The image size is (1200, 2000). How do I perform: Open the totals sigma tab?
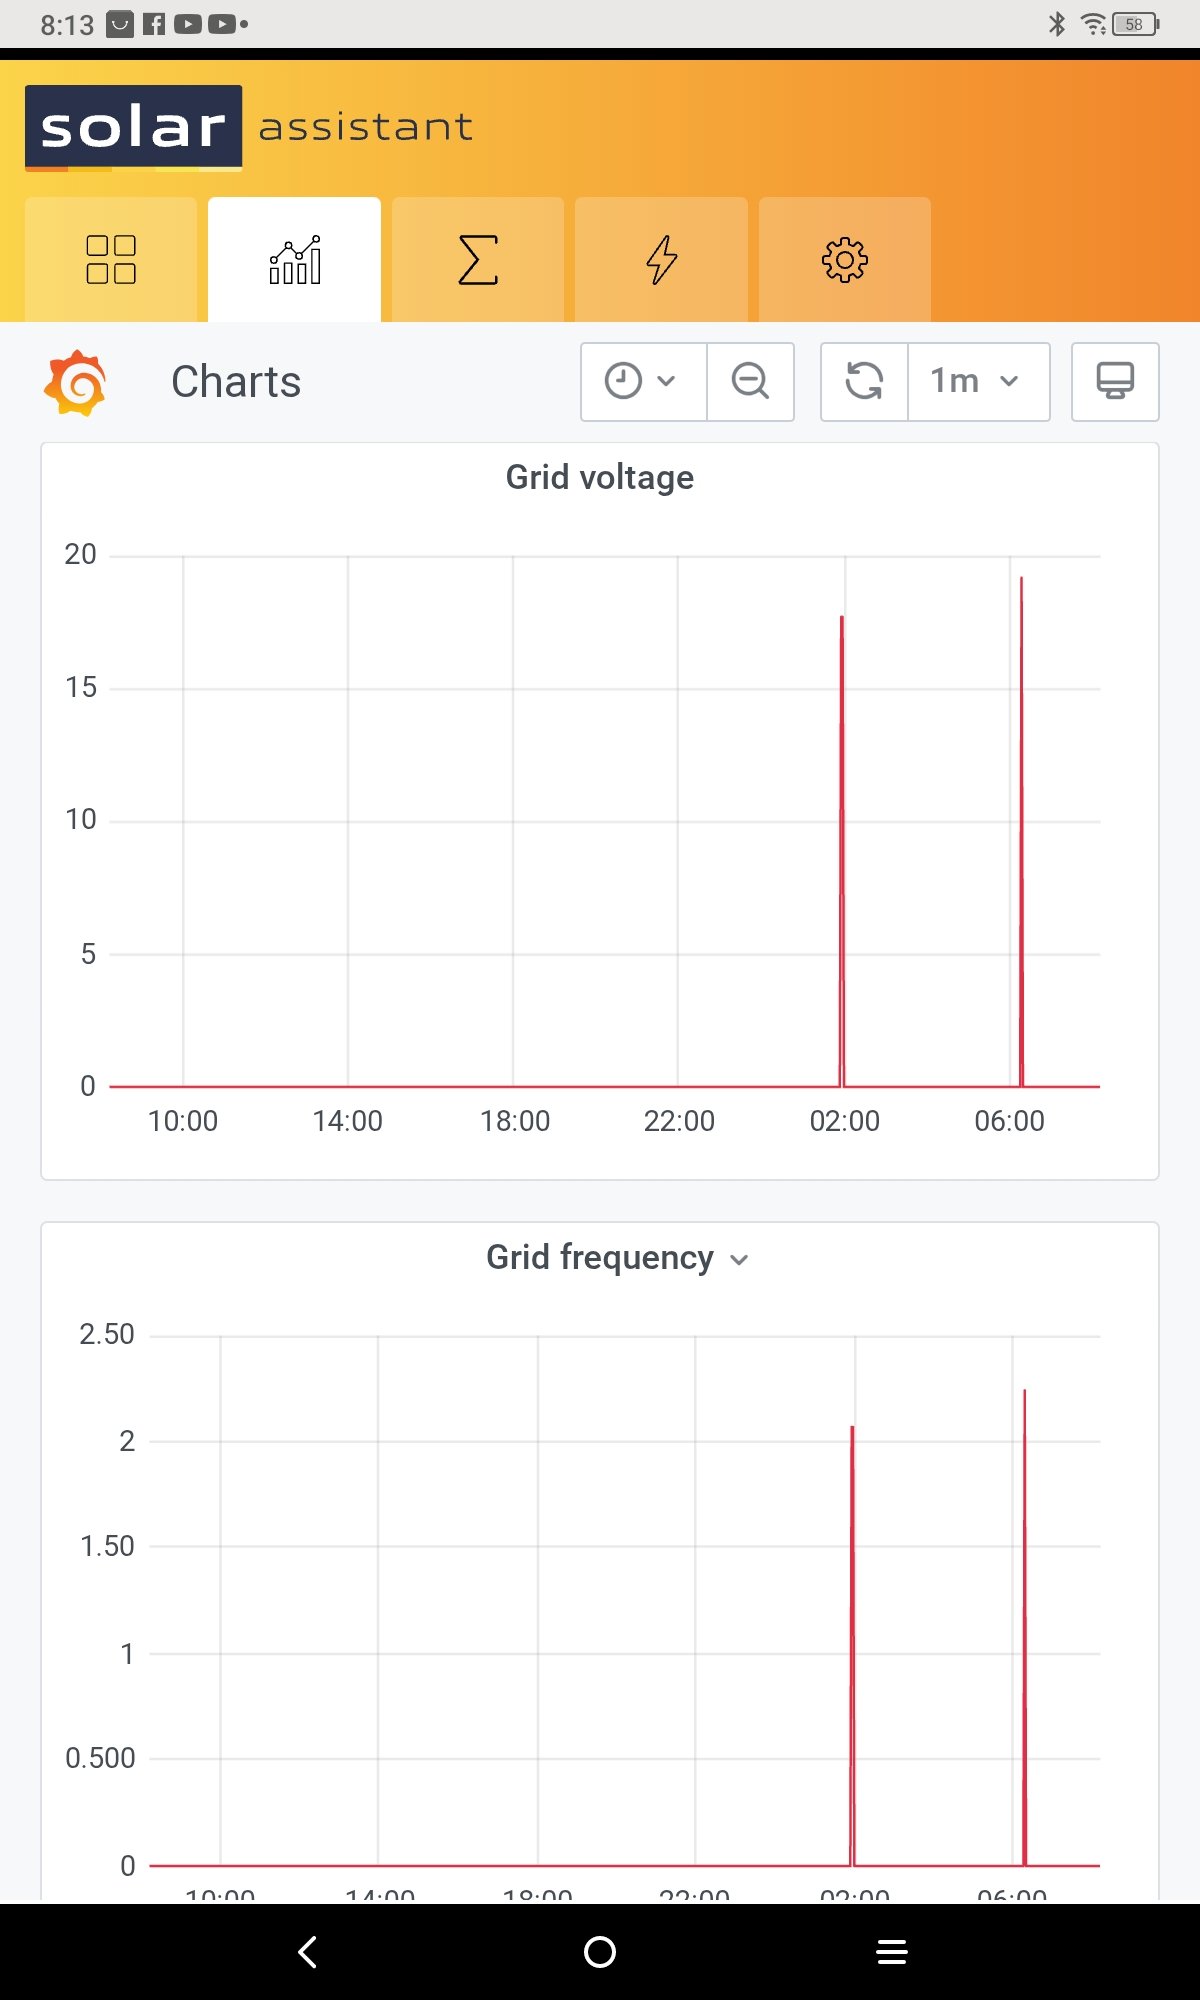click(x=478, y=260)
